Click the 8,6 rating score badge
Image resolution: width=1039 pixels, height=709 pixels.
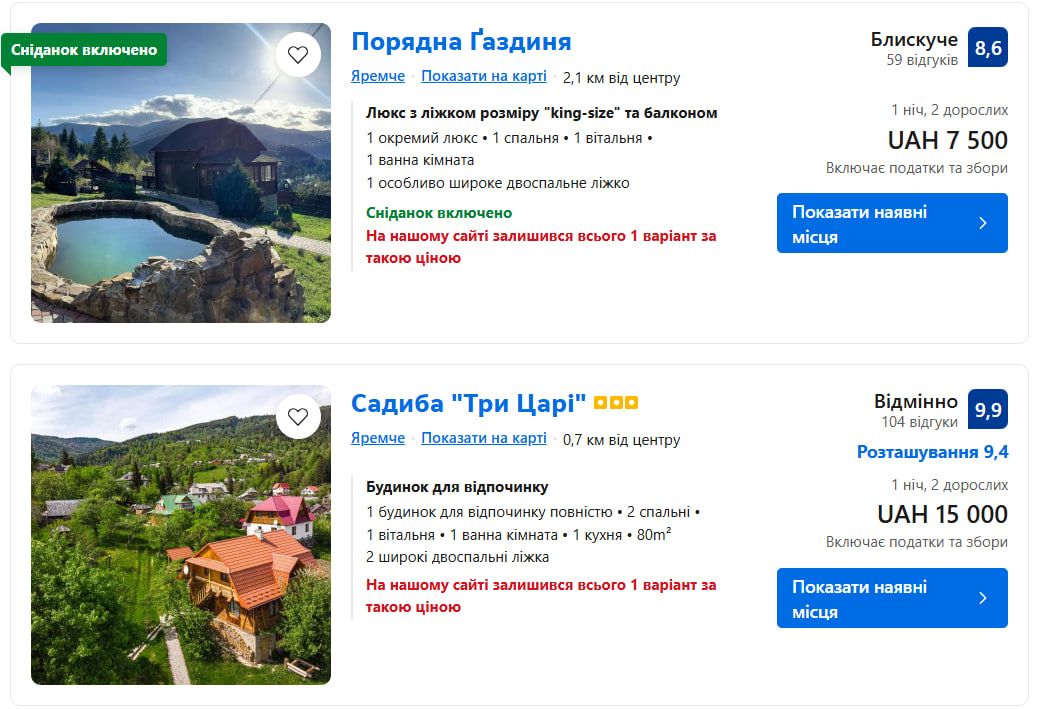click(987, 47)
